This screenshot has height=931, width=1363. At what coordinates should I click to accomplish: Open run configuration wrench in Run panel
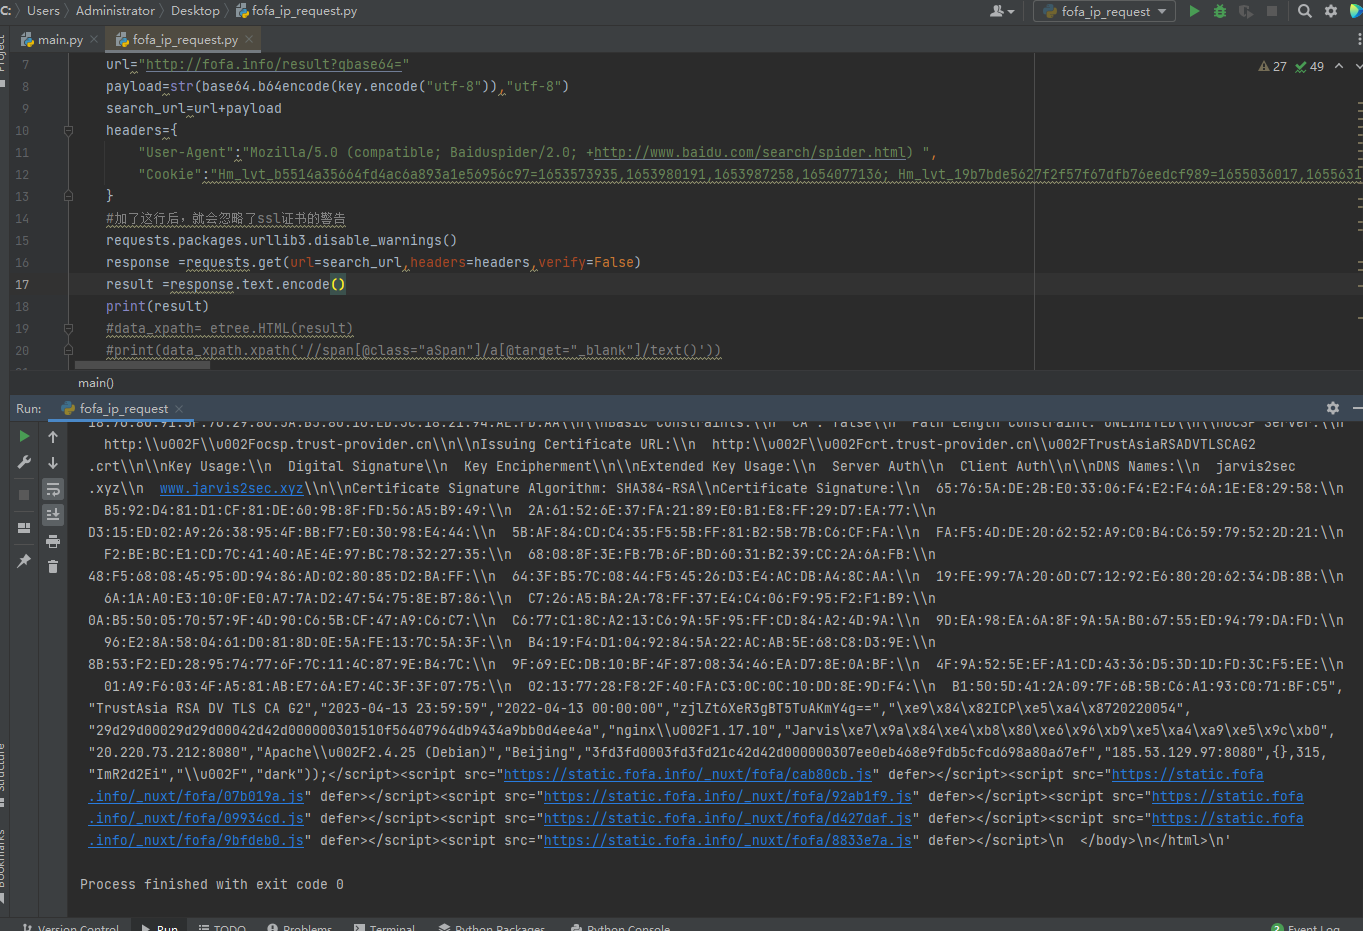click(24, 462)
